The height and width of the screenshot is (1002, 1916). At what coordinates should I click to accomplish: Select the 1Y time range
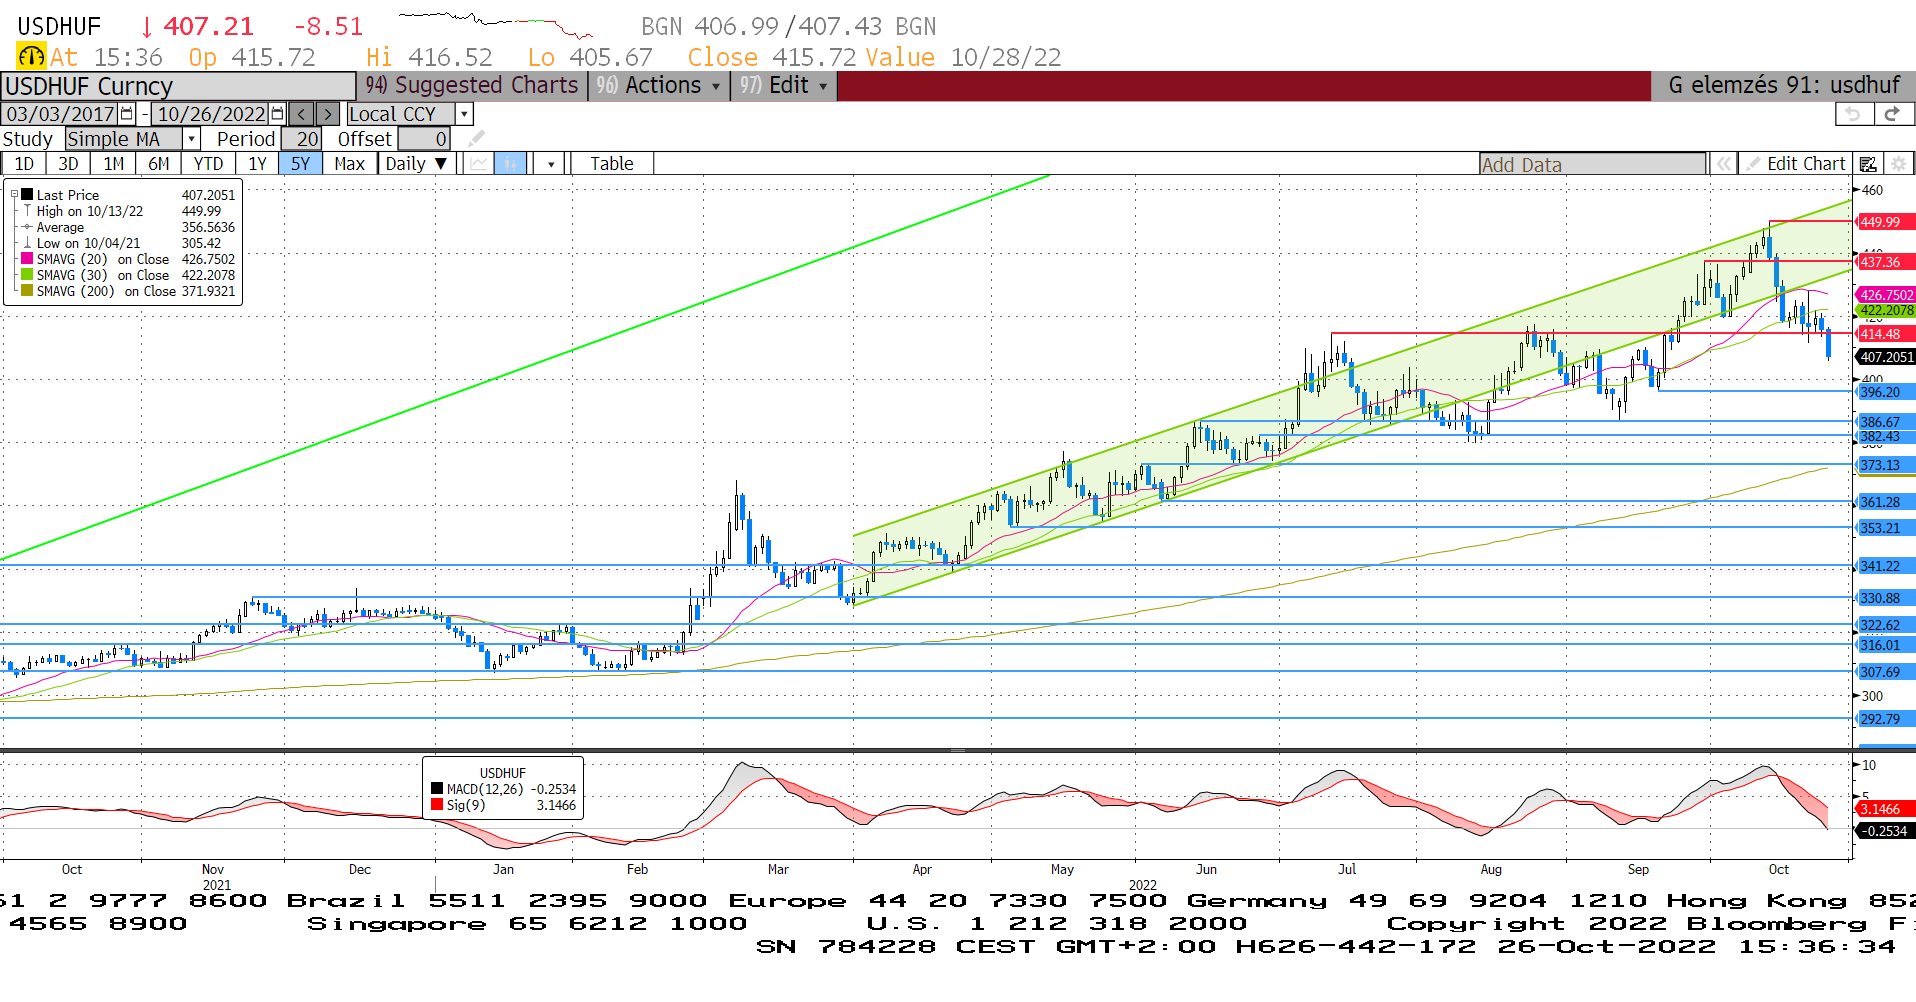click(257, 164)
